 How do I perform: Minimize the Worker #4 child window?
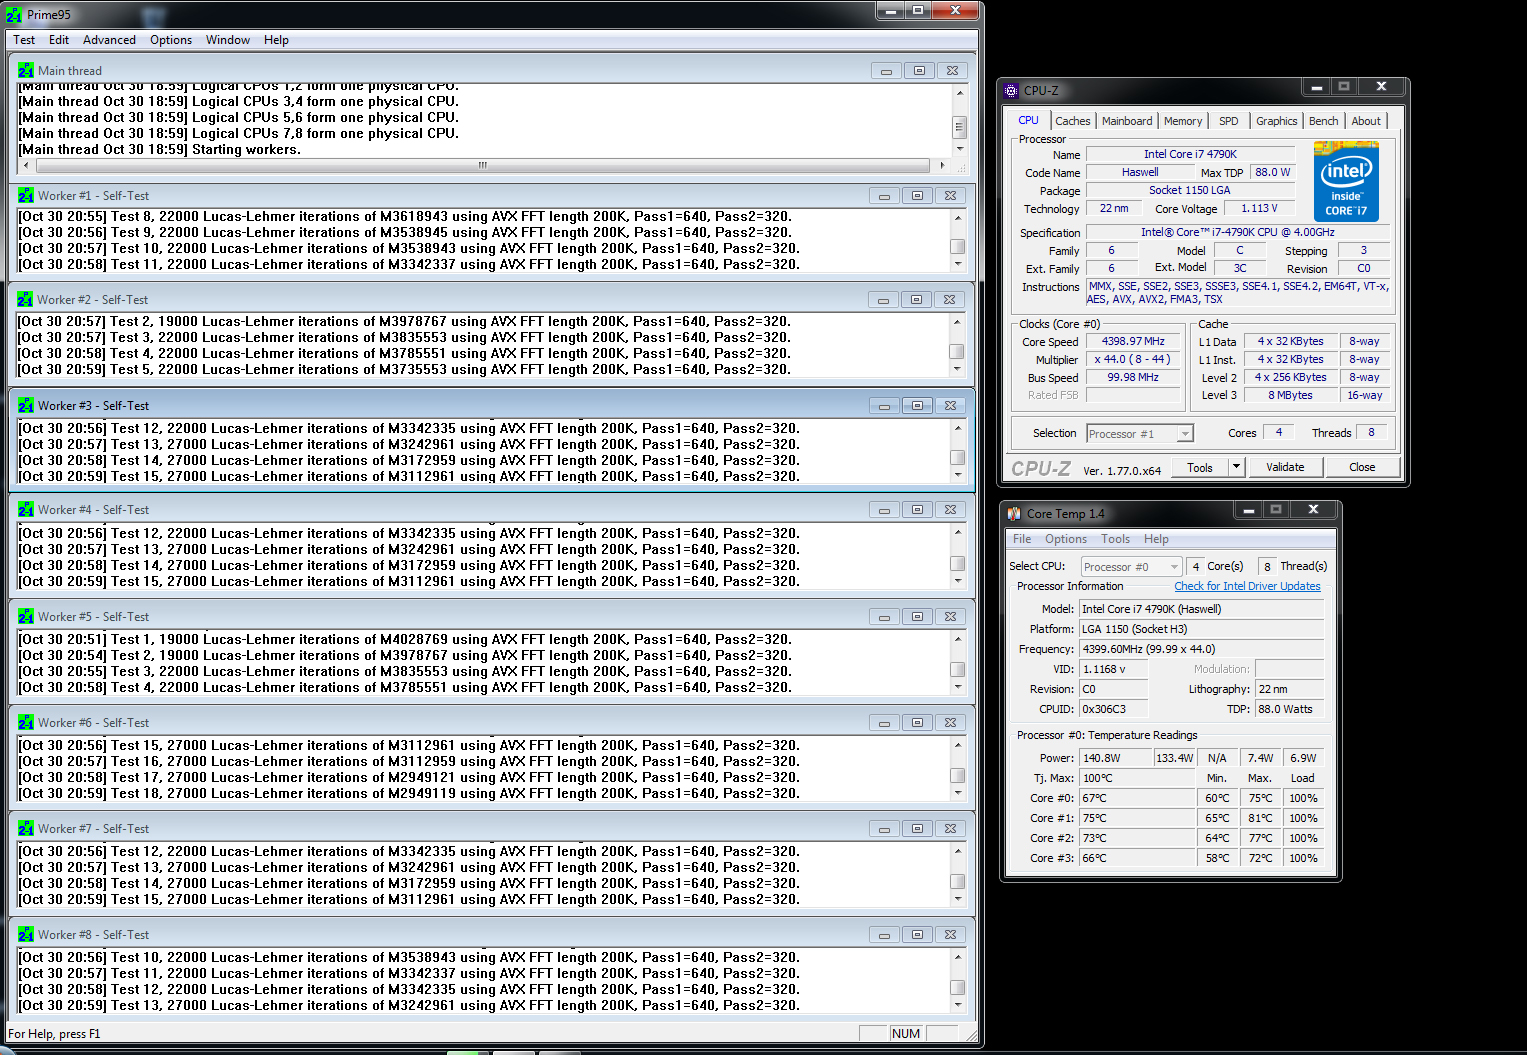884,510
